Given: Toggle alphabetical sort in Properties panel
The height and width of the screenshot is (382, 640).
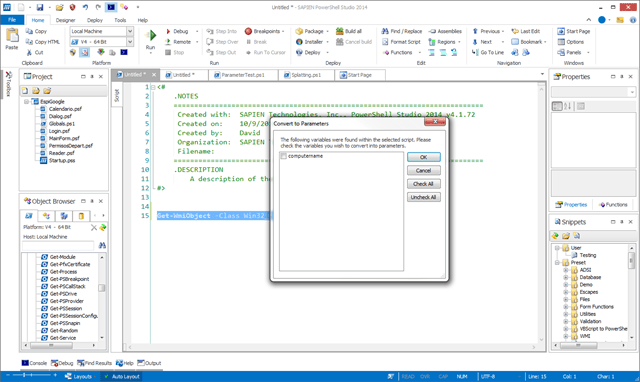Looking at the screenshot, I should [x=568, y=107].
